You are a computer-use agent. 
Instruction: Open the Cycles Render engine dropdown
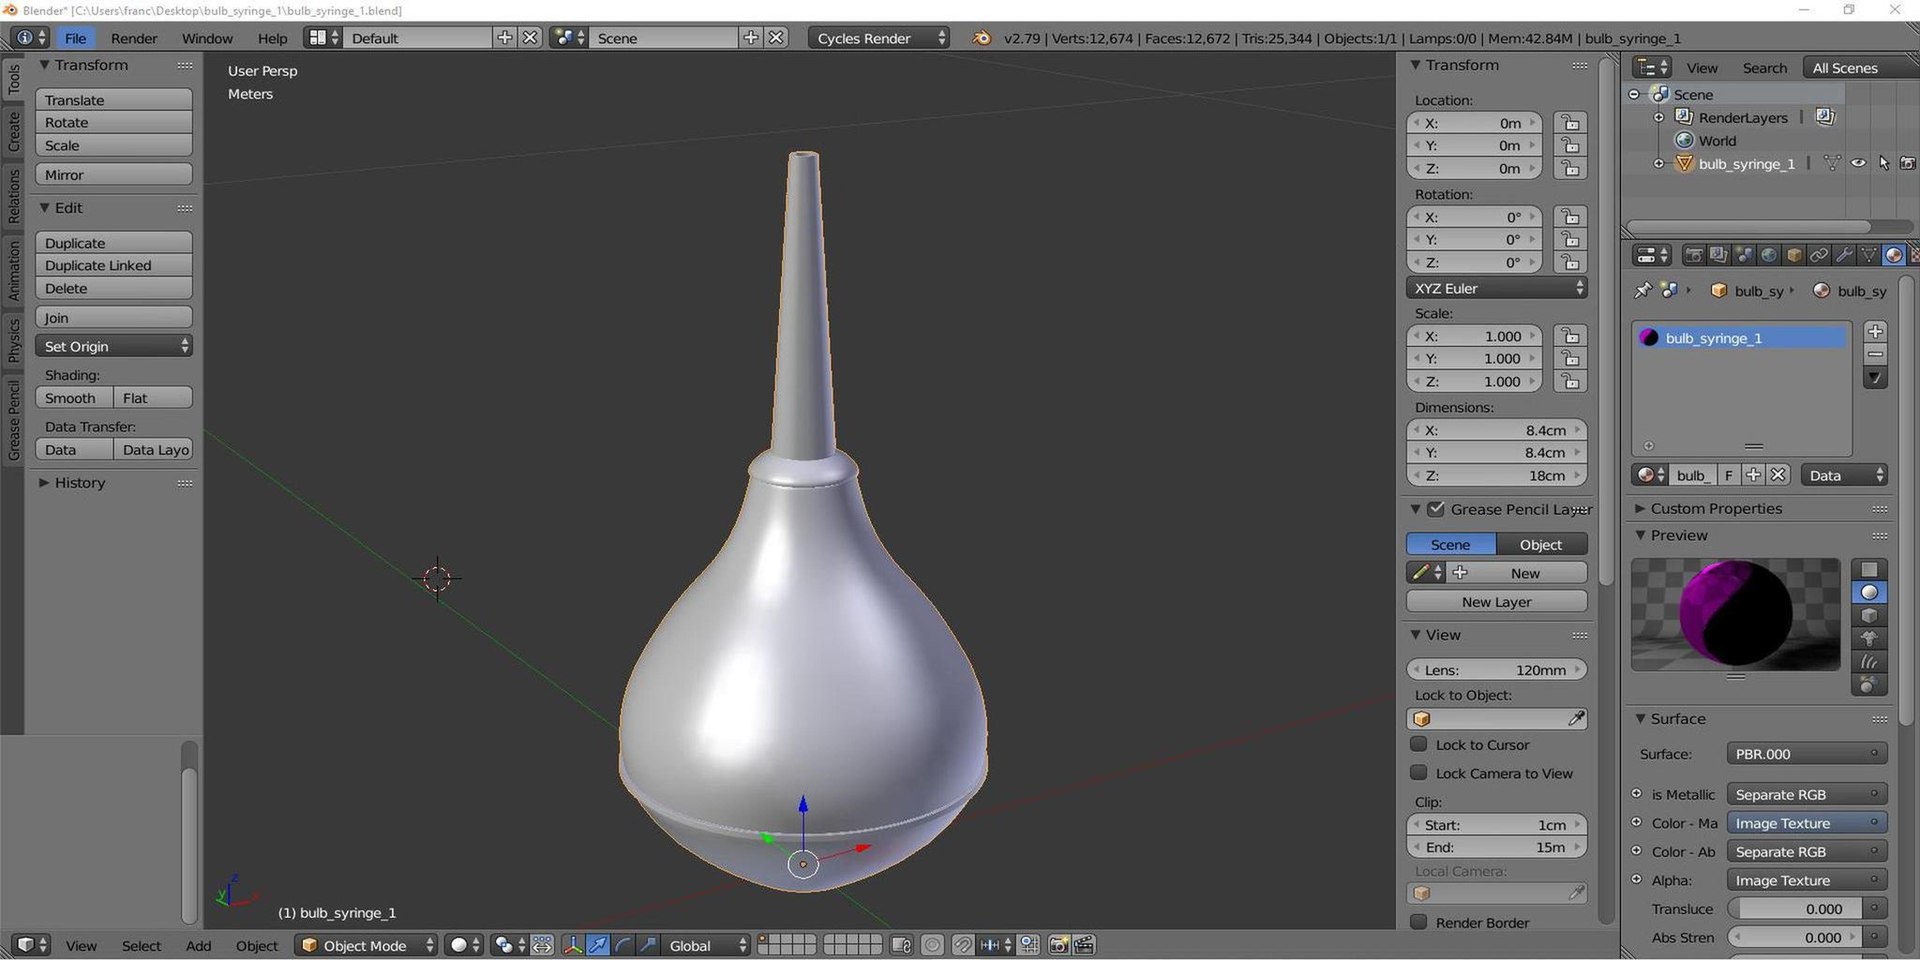coord(878,38)
